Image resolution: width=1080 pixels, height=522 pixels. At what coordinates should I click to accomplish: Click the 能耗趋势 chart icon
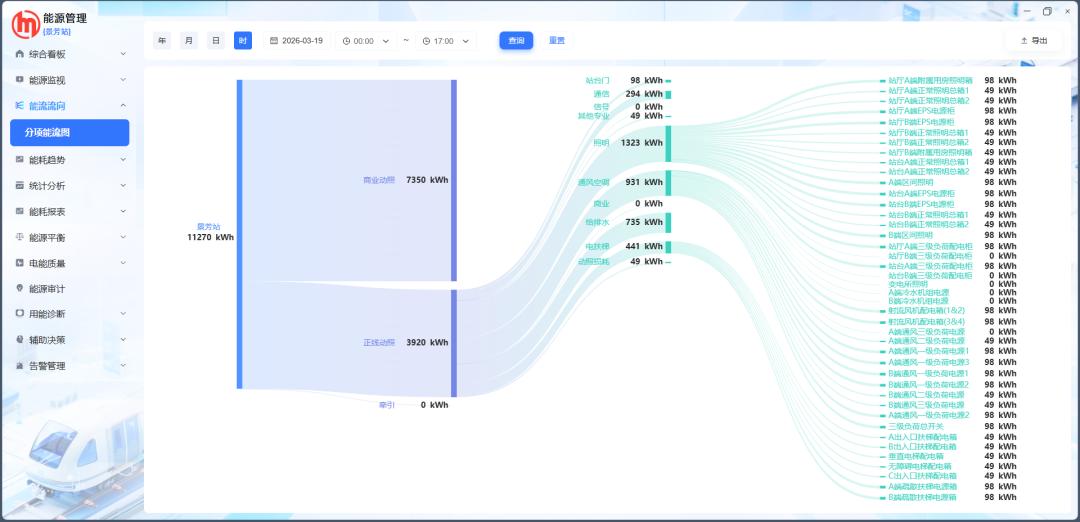pos(20,159)
